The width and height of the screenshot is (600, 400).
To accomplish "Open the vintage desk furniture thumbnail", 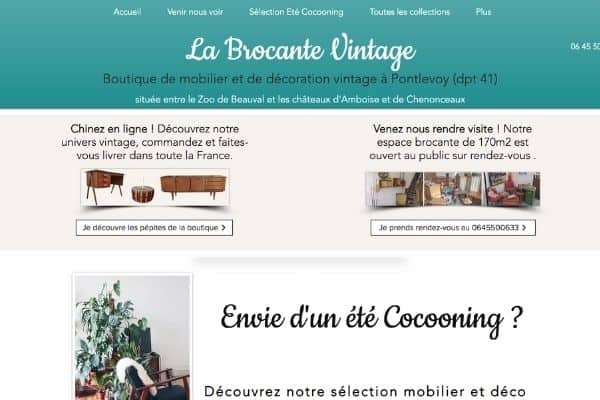I will (104, 187).
